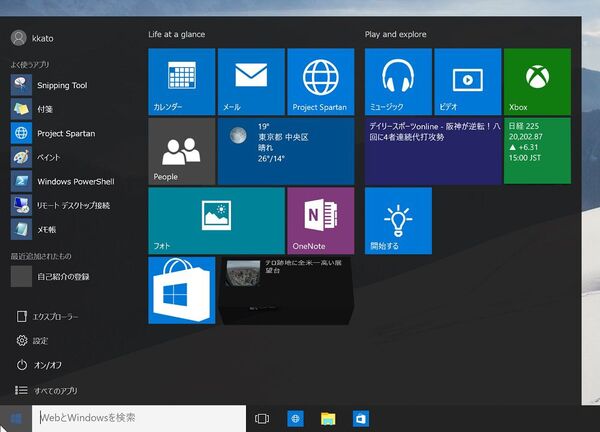
Task: Click the 最近追加されたもの section heading
Action: click(x=41, y=256)
